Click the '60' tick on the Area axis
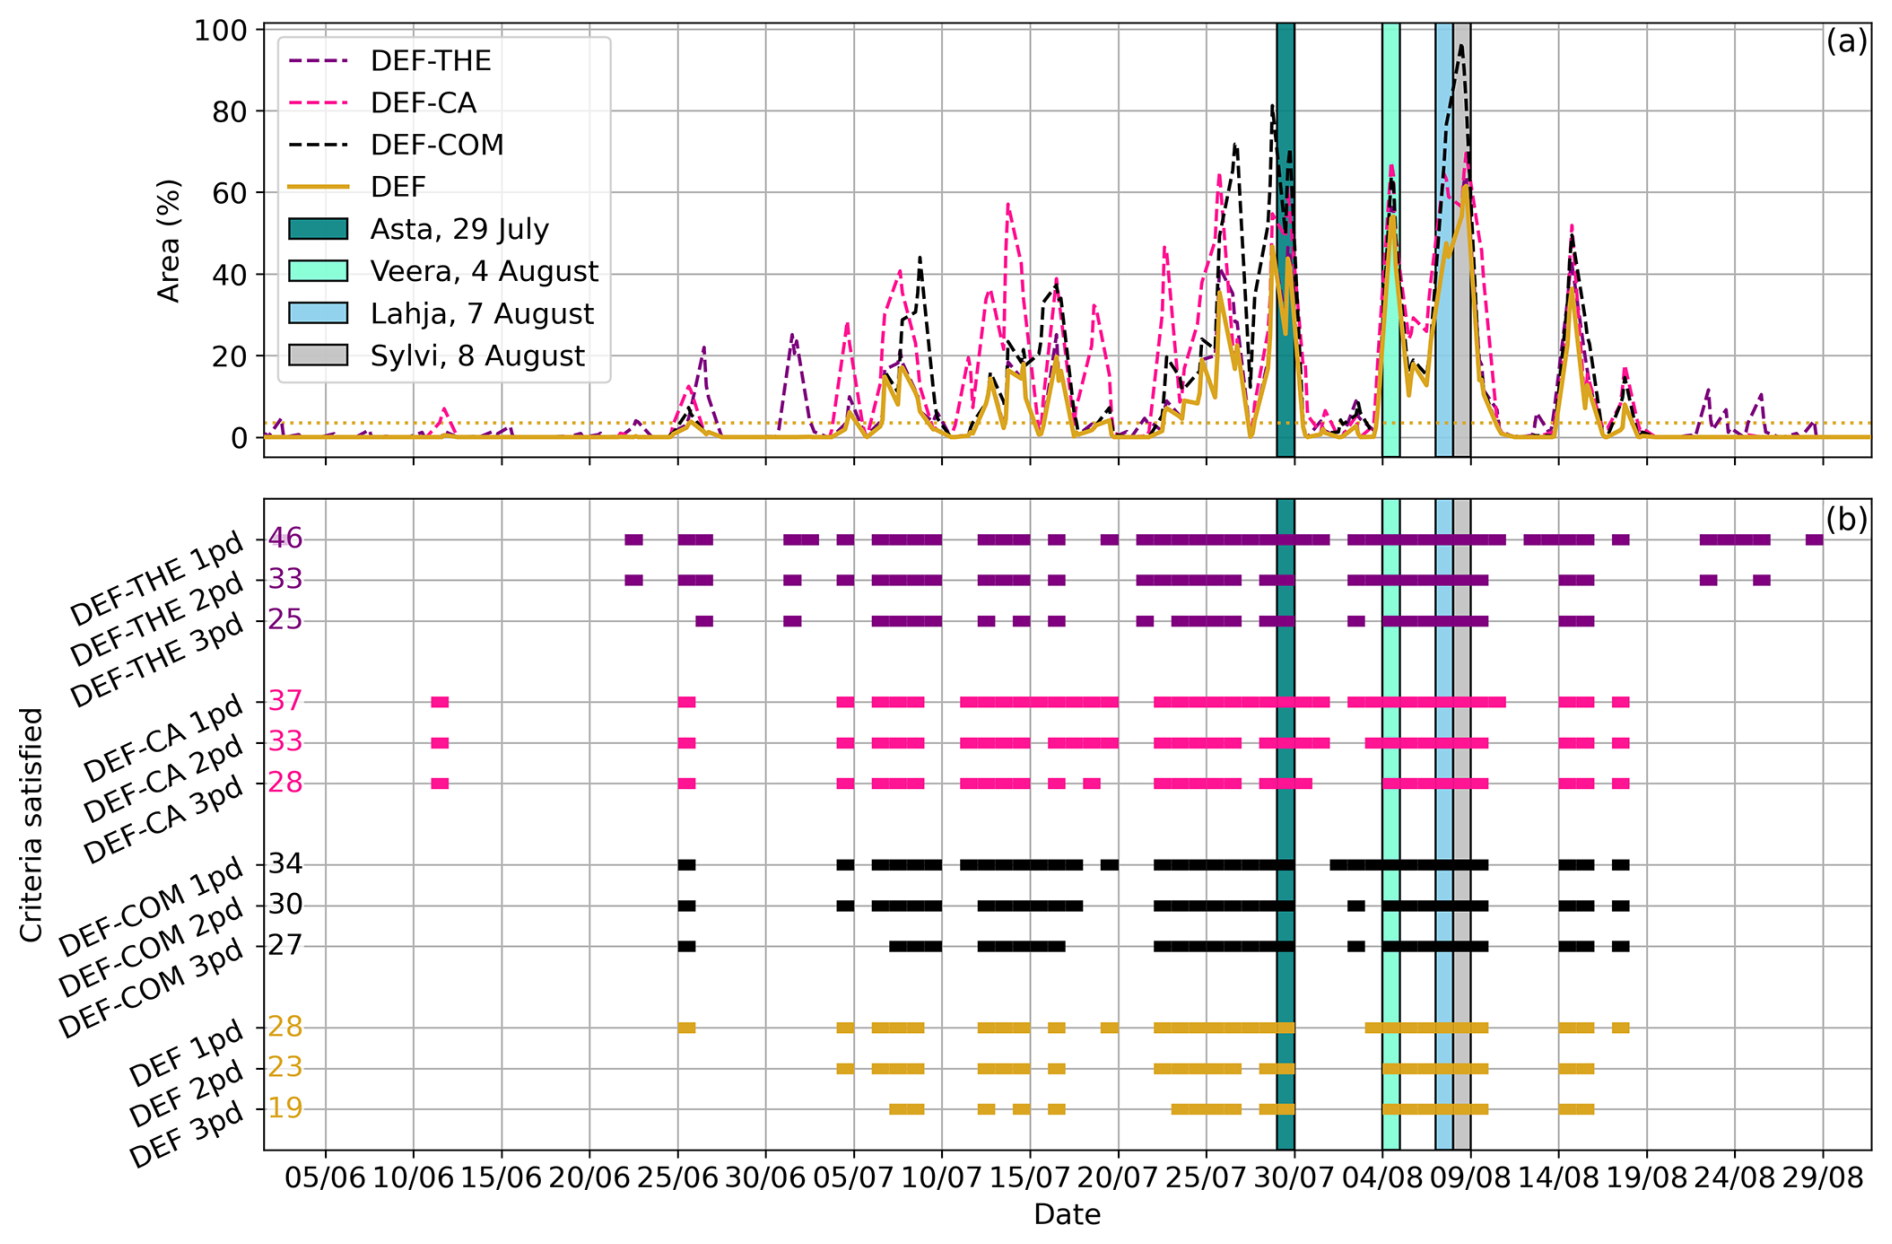Image resolution: width=1892 pixels, height=1244 pixels. point(230,193)
